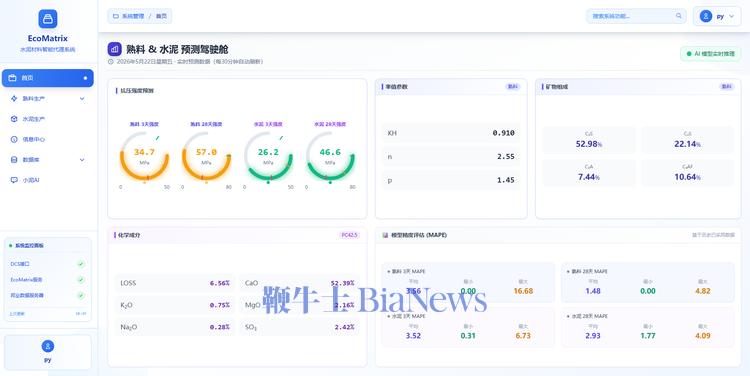Click the green check on third monitor row
The image size is (750, 376).
[81, 296]
